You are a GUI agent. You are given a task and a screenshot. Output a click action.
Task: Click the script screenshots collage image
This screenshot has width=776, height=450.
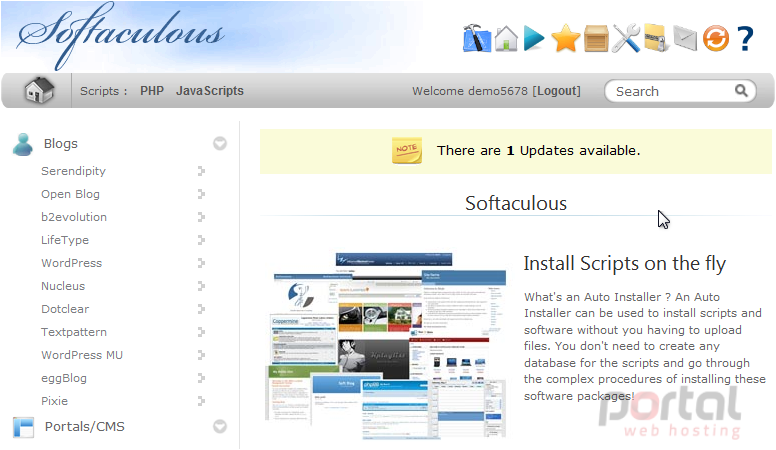pos(386,346)
